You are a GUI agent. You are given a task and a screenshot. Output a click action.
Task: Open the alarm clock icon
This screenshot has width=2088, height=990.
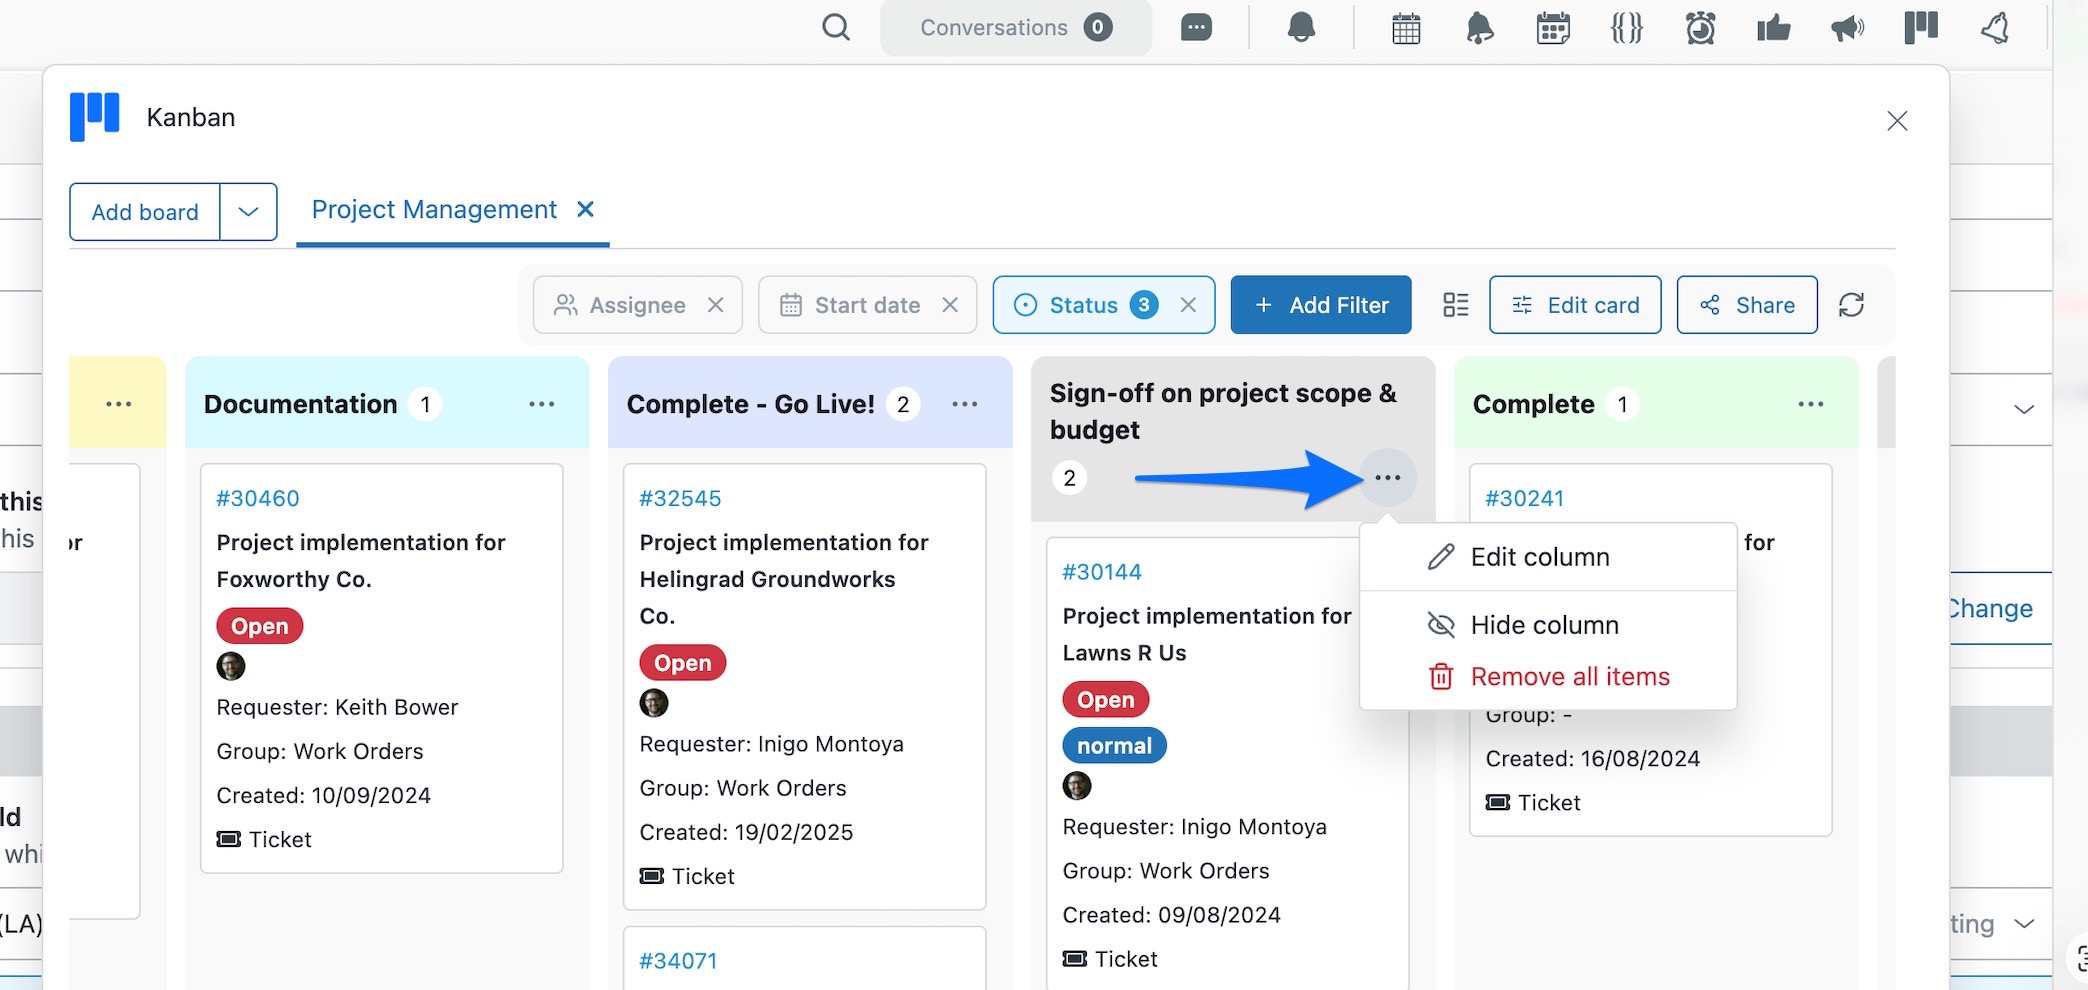click(x=1700, y=28)
